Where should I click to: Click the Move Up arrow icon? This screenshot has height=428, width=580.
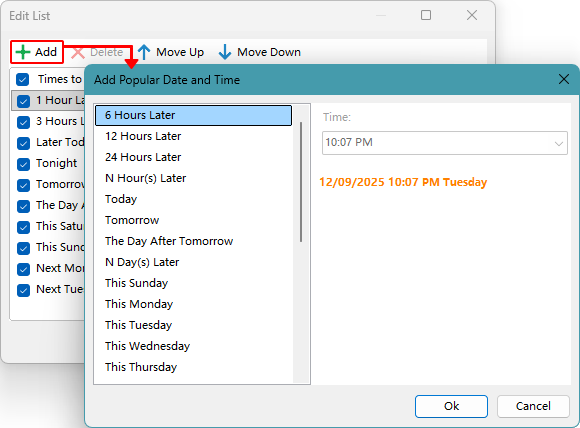point(144,52)
